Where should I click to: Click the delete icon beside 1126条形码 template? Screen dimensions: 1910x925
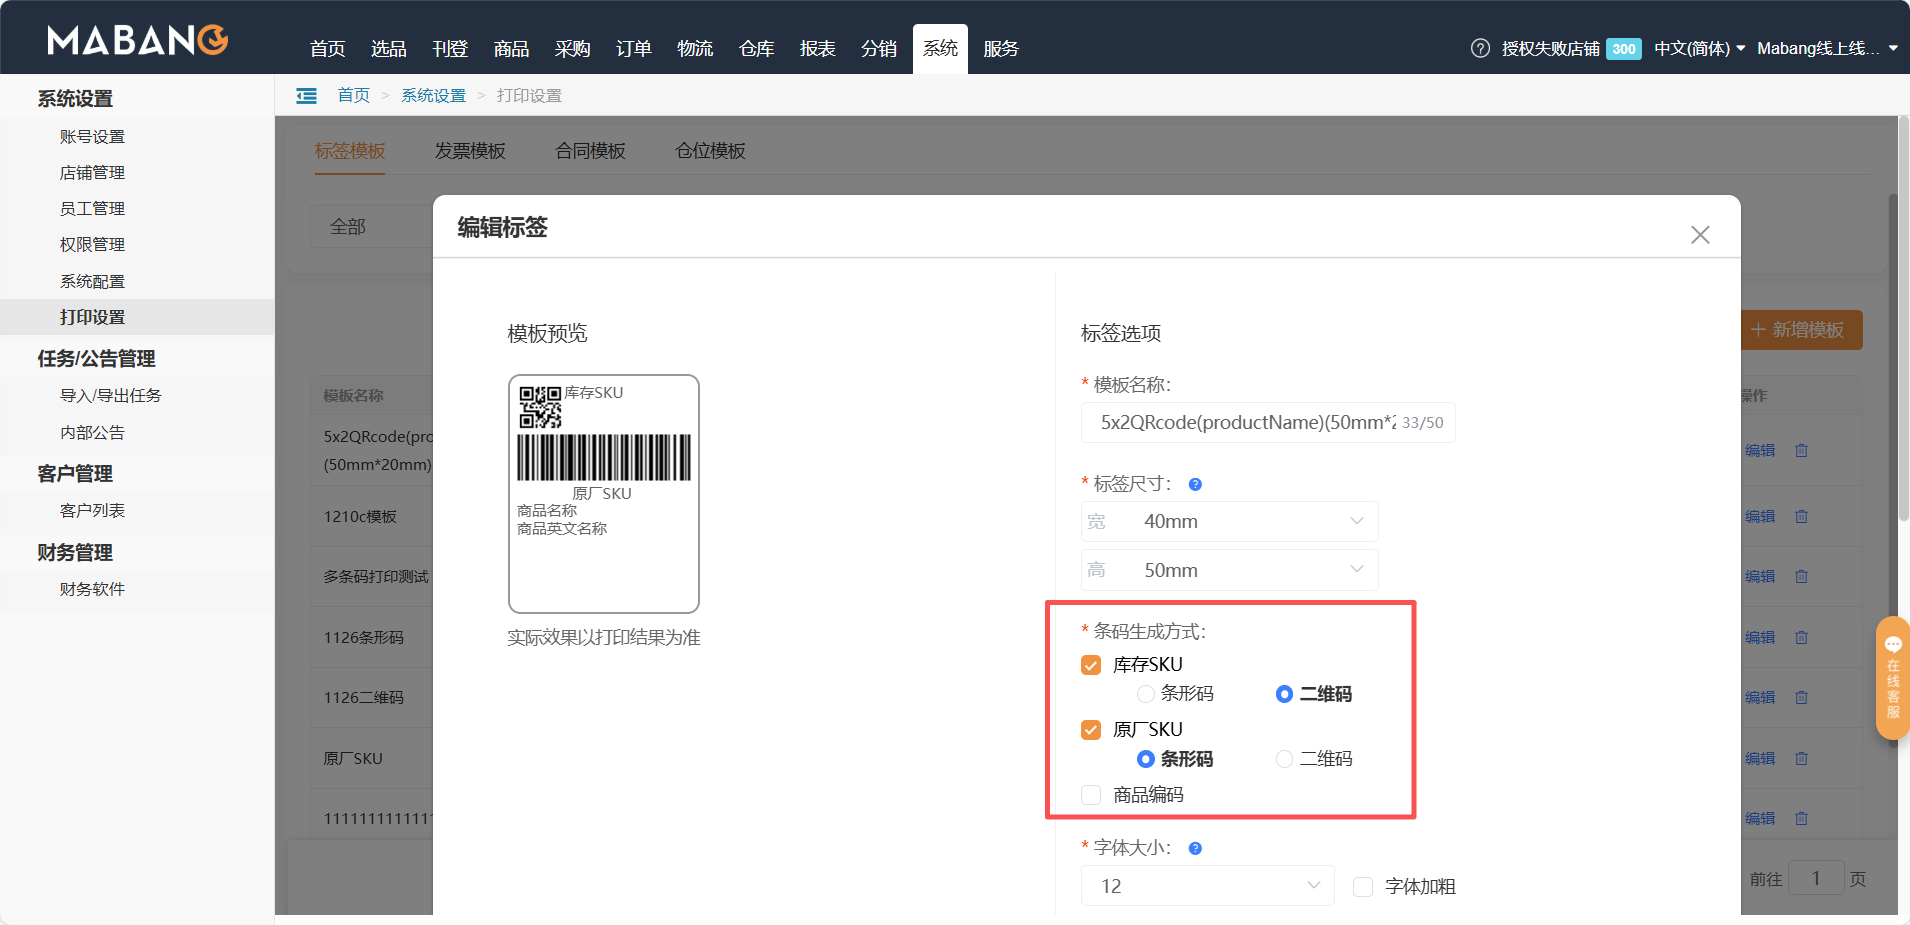pos(1801,637)
